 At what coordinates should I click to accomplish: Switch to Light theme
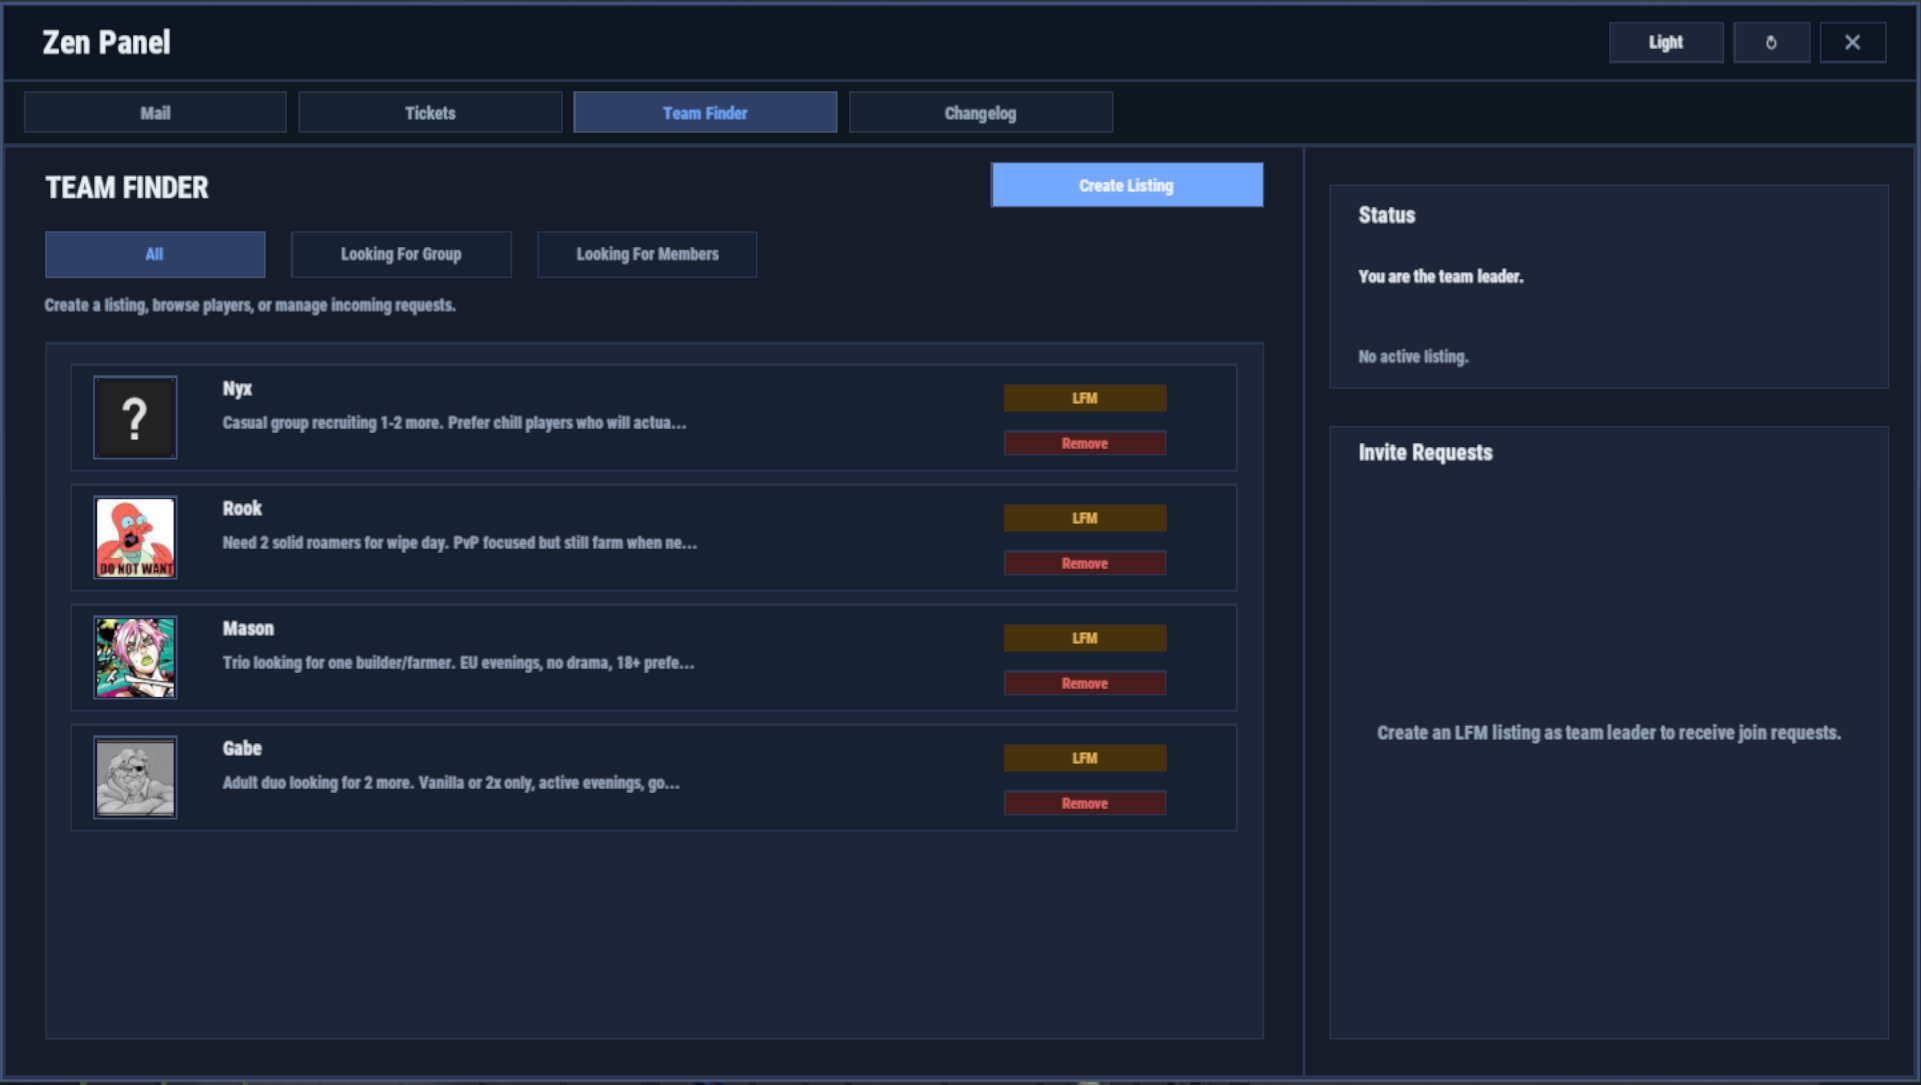[1666, 43]
